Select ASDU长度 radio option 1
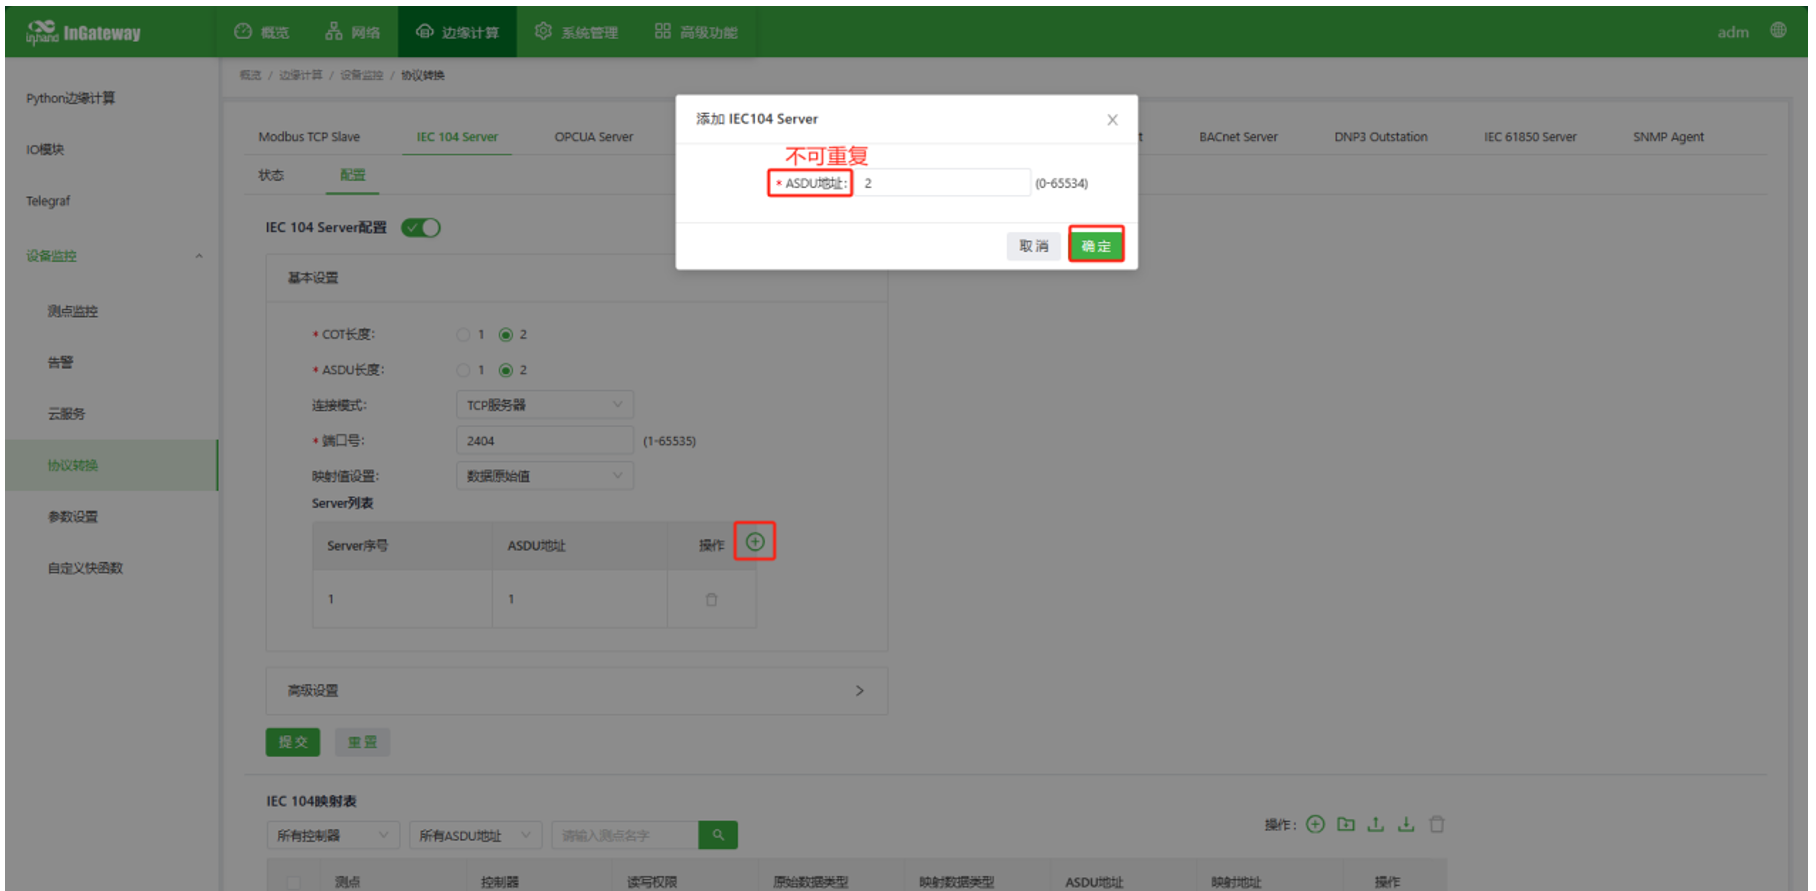The image size is (1816, 891). click(x=463, y=370)
